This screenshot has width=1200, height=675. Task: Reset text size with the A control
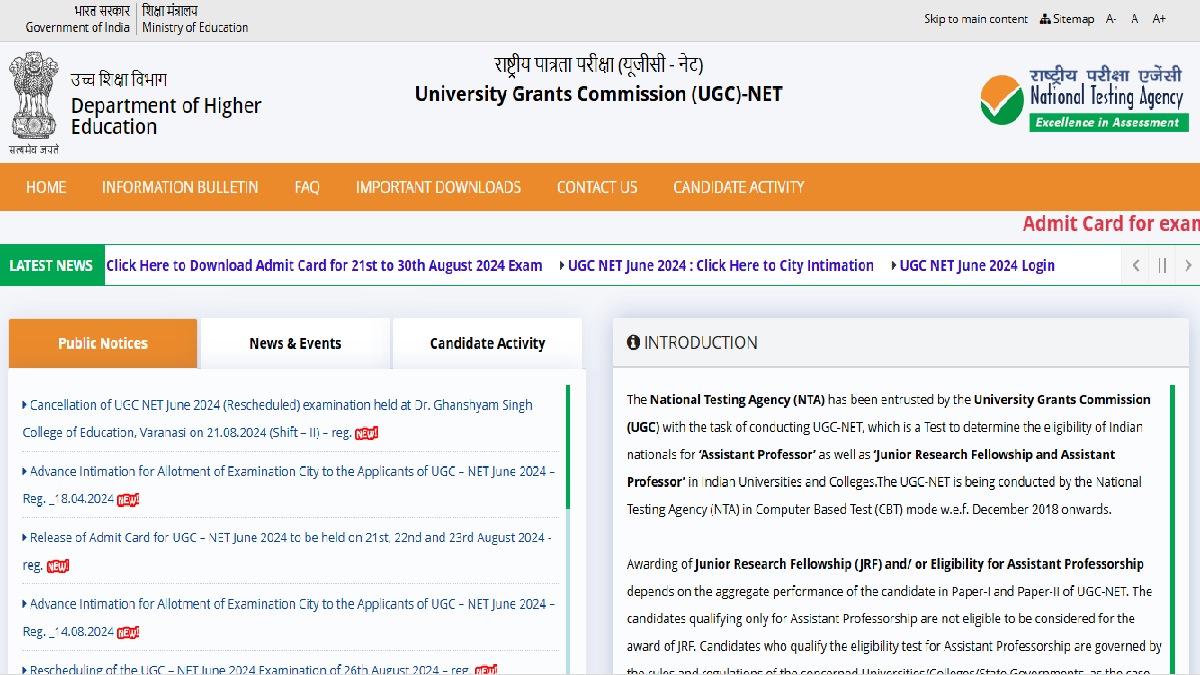tap(1135, 18)
